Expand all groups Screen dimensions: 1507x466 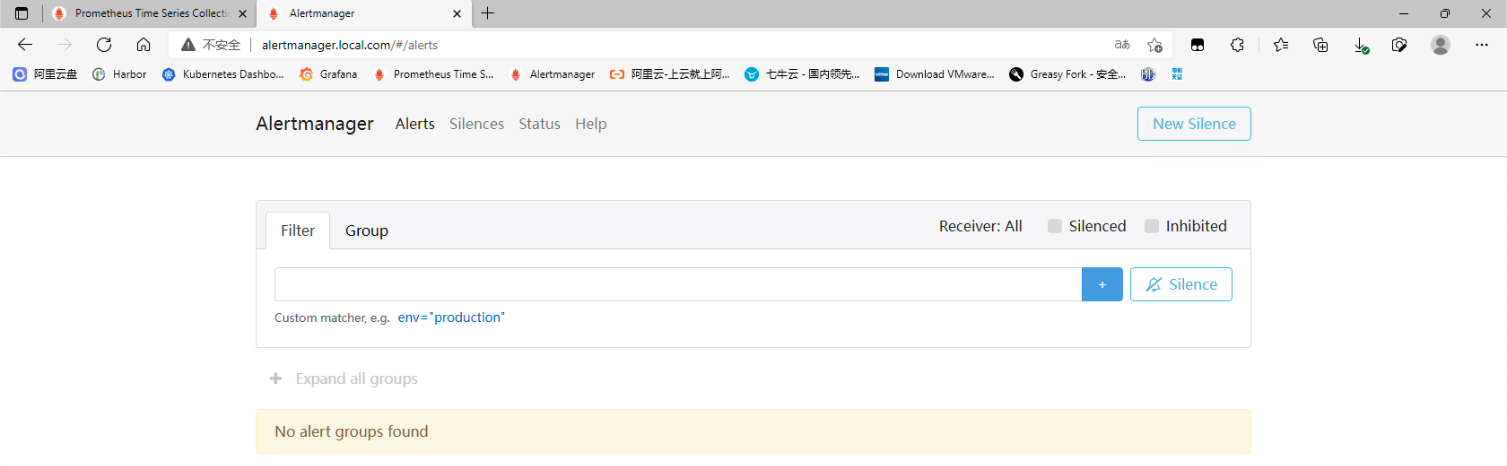(343, 379)
